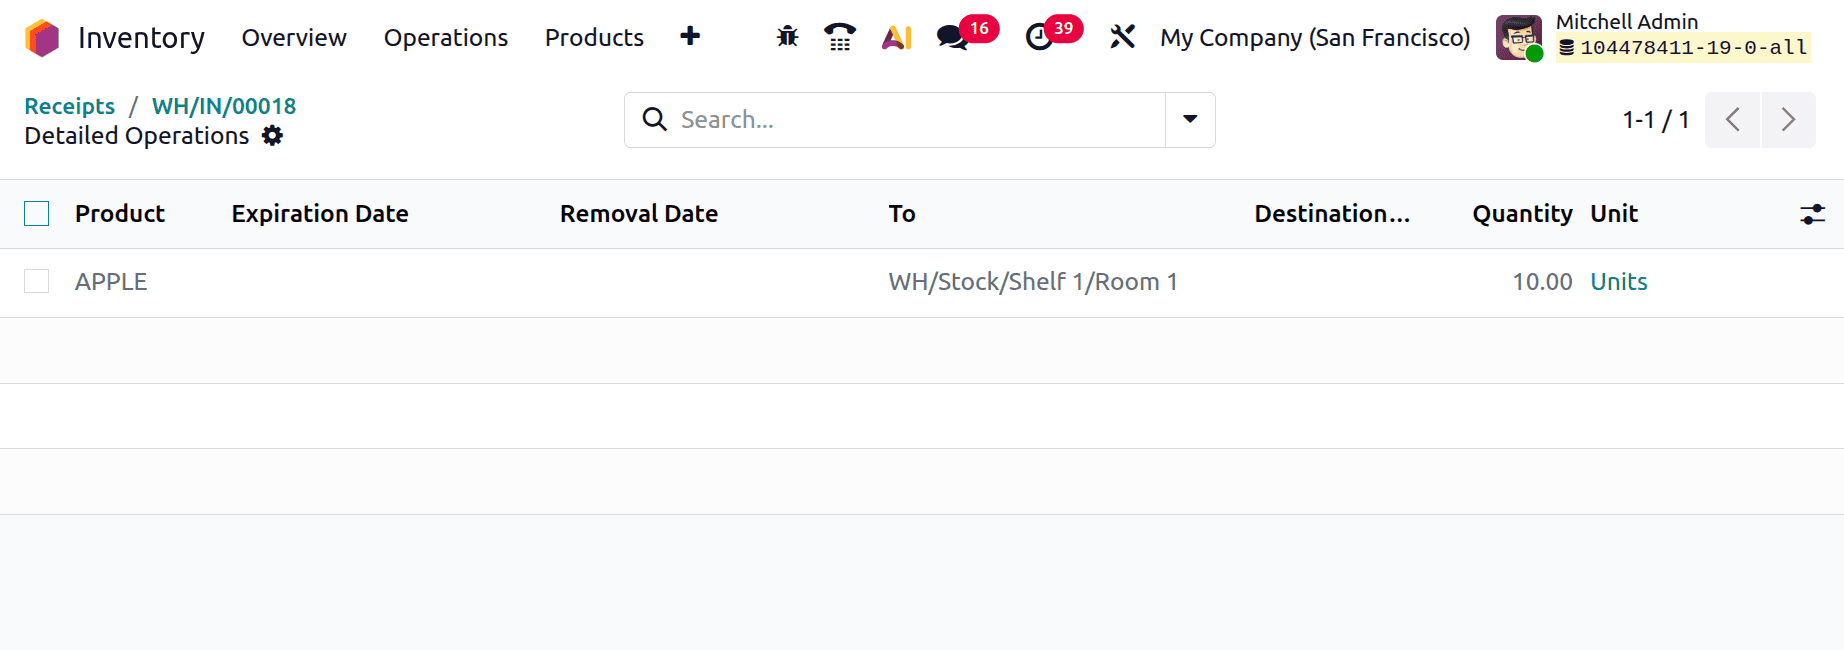Viewport: 1844px width, 650px height.
Task: Open record WH/IN/00018 breadcrumb link
Action: (222, 105)
